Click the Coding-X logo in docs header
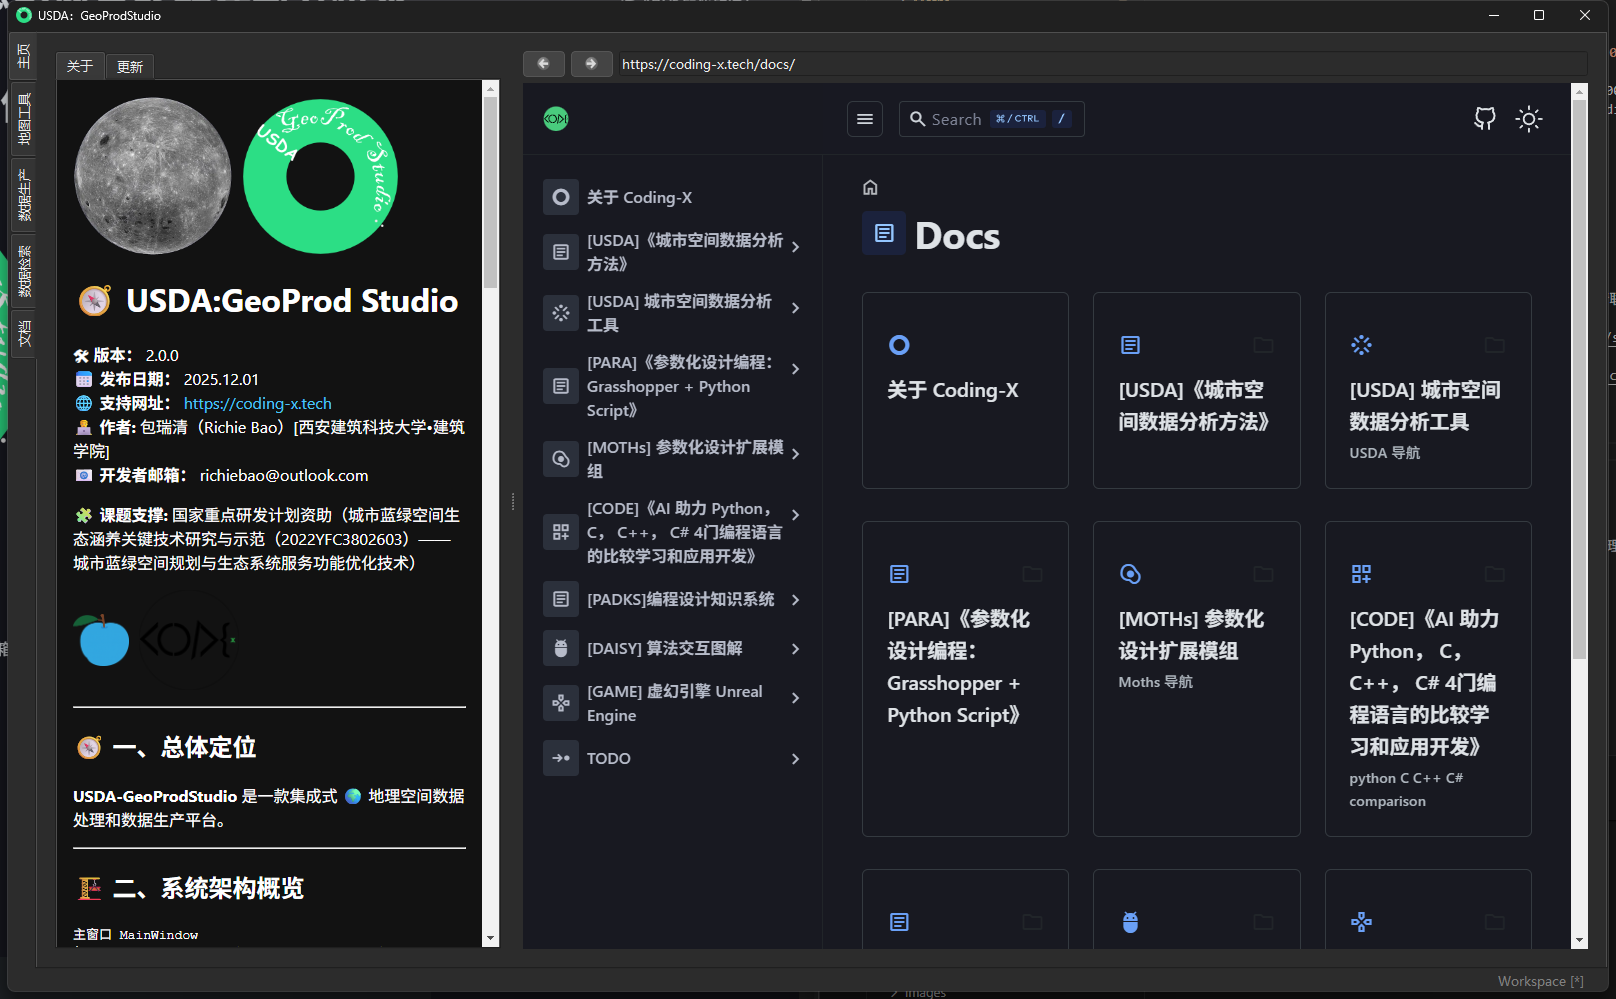This screenshot has height=999, width=1616. click(556, 119)
